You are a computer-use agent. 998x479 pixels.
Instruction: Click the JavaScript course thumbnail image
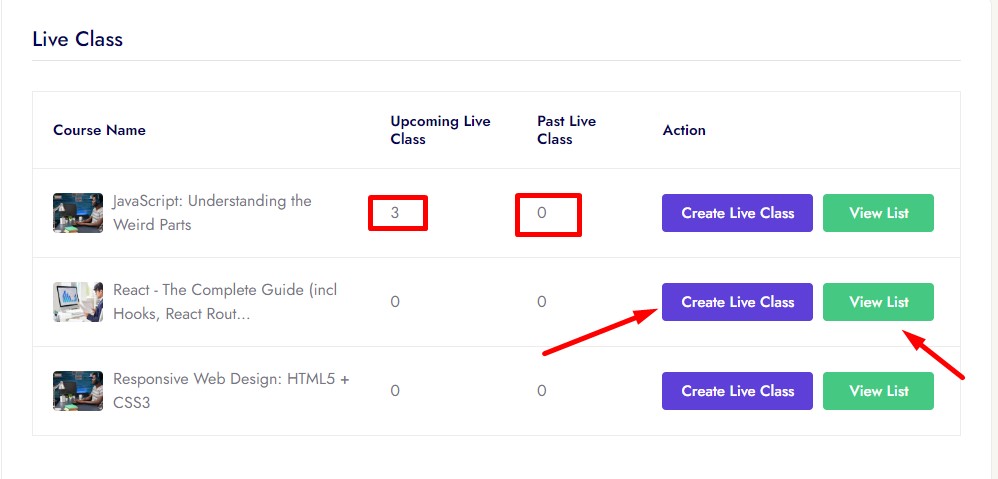pyautogui.click(x=78, y=213)
